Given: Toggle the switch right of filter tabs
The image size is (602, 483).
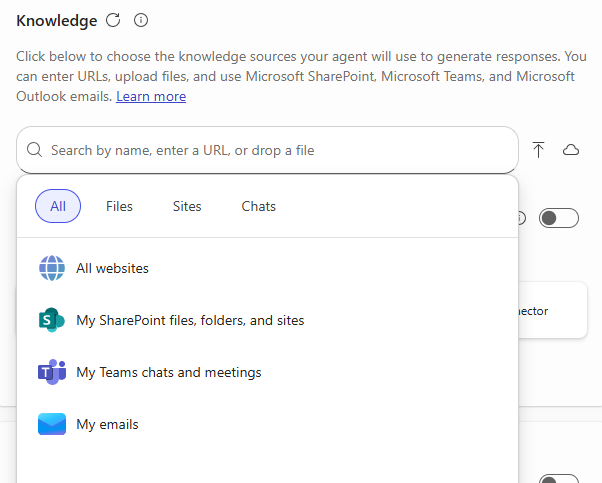Looking at the screenshot, I should 558,218.
